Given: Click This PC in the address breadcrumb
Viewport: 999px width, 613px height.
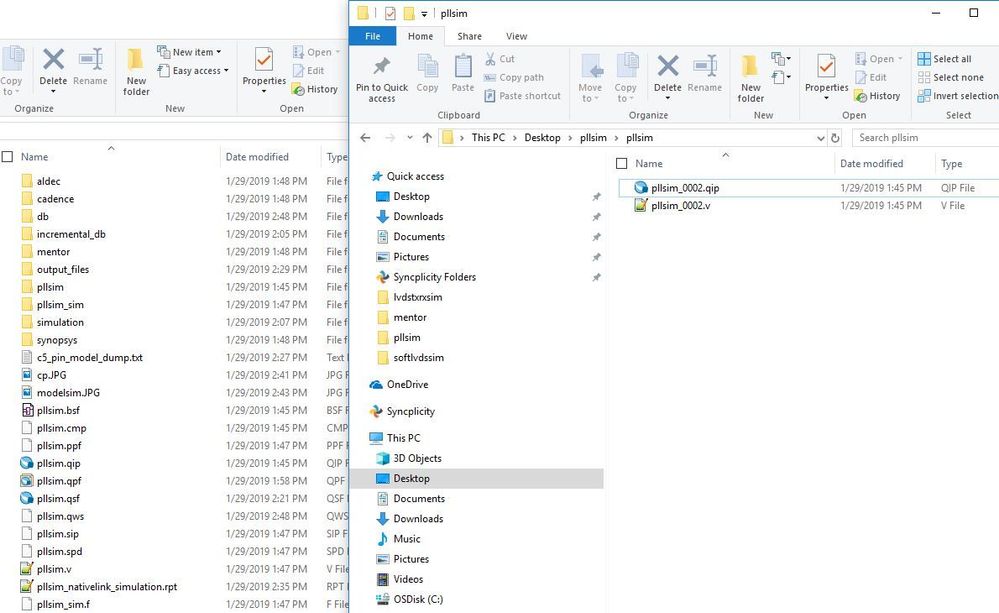Looking at the screenshot, I should coord(488,138).
